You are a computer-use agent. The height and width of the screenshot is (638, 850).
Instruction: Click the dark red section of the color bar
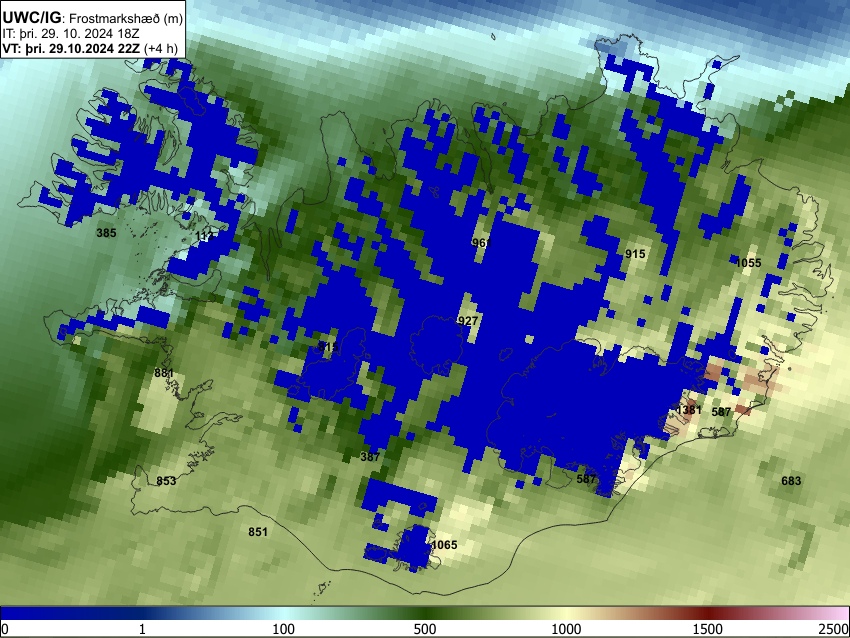click(x=708, y=614)
